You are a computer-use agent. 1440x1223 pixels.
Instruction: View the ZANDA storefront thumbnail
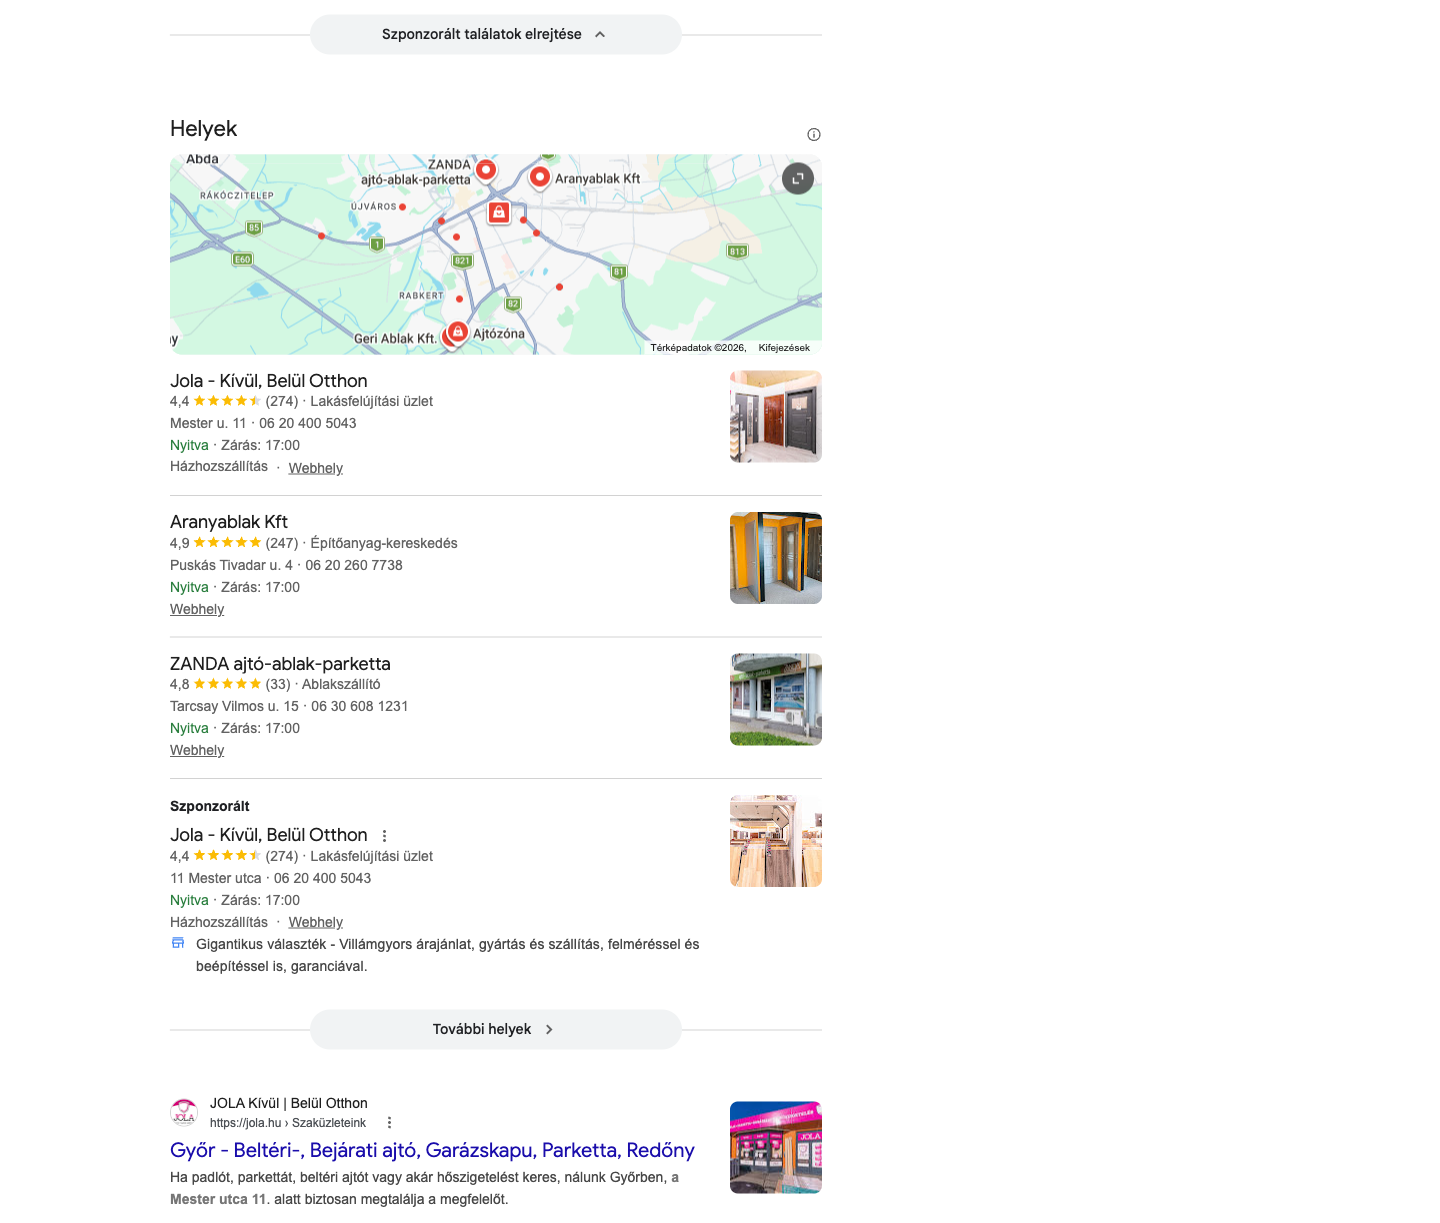tap(776, 700)
